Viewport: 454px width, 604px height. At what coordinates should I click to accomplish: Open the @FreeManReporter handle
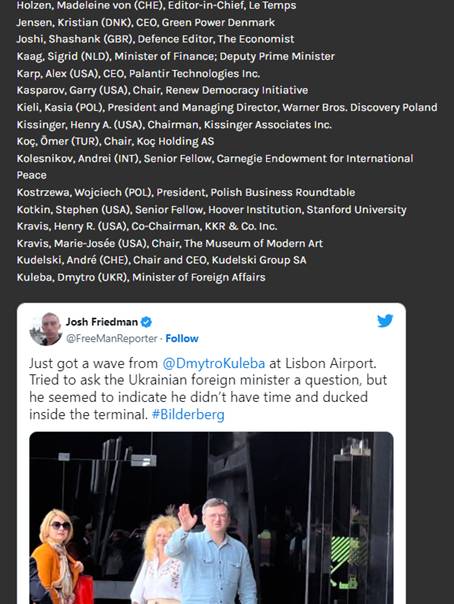pyautogui.click(x=112, y=339)
